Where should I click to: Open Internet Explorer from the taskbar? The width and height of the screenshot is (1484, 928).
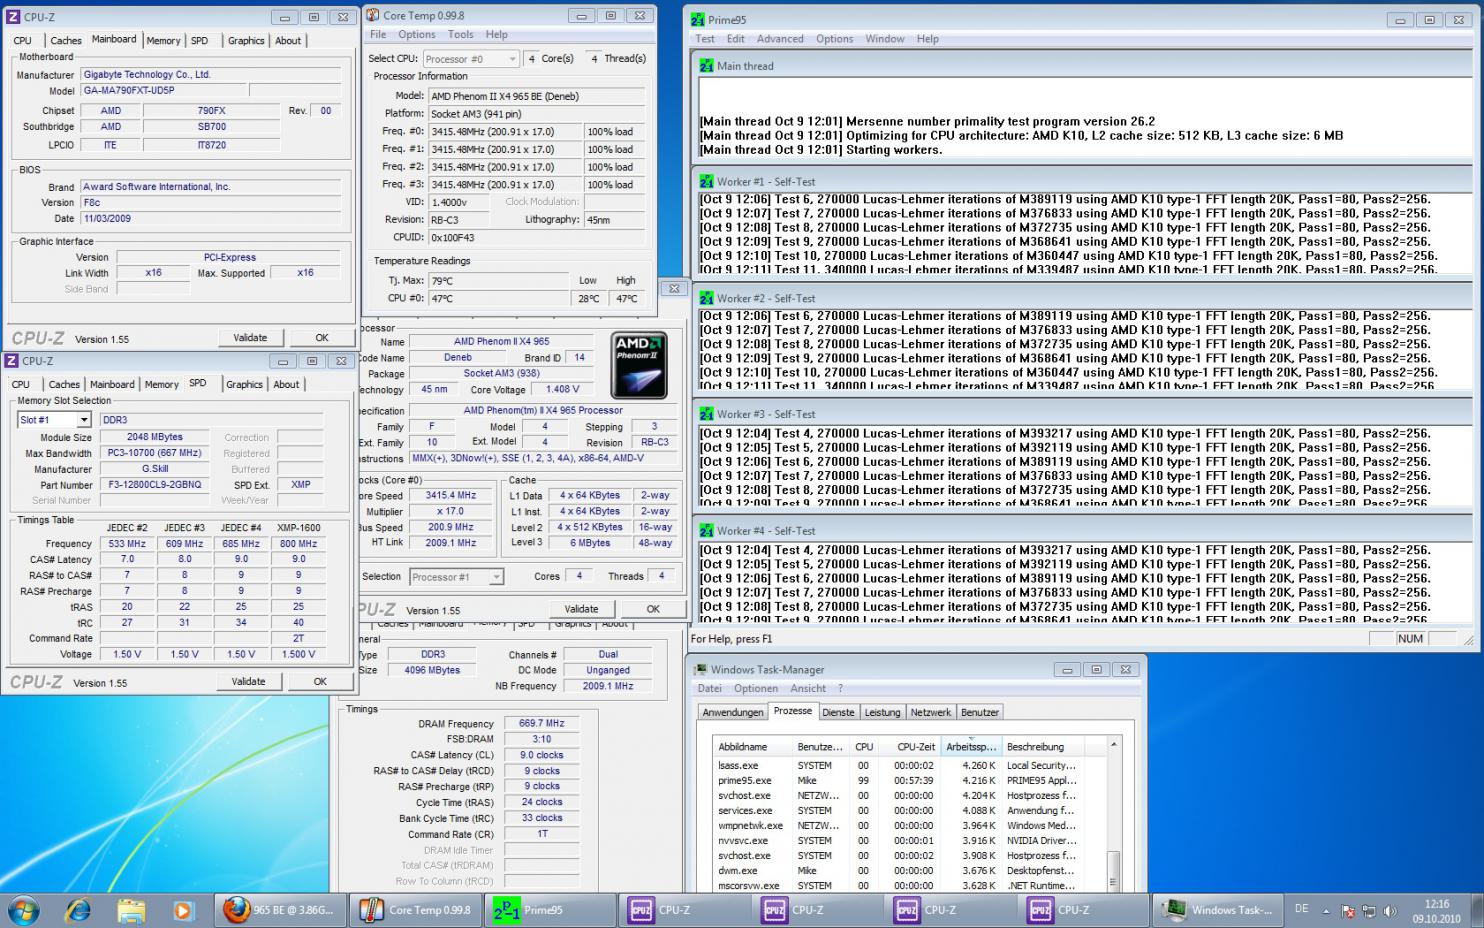click(78, 910)
